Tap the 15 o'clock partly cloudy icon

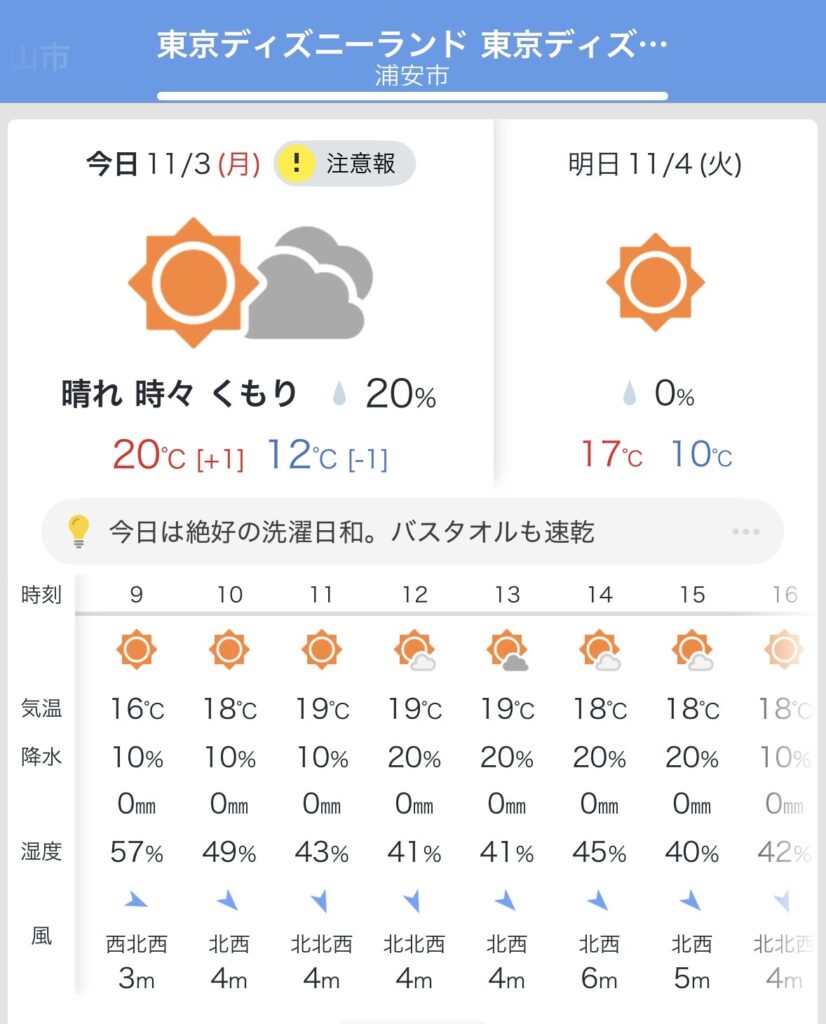click(693, 651)
